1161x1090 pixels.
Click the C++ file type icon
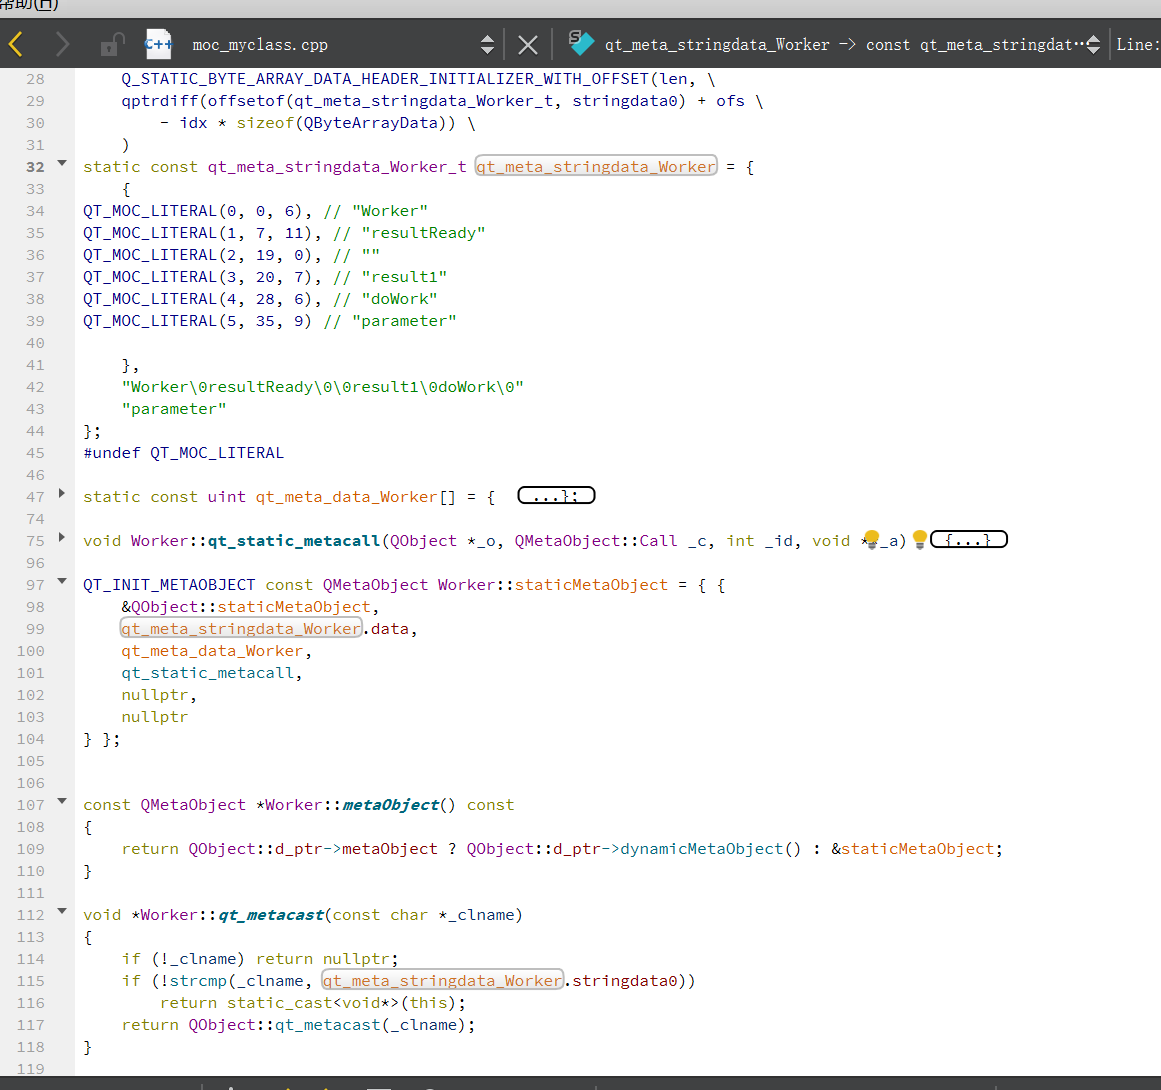pos(158,44)
